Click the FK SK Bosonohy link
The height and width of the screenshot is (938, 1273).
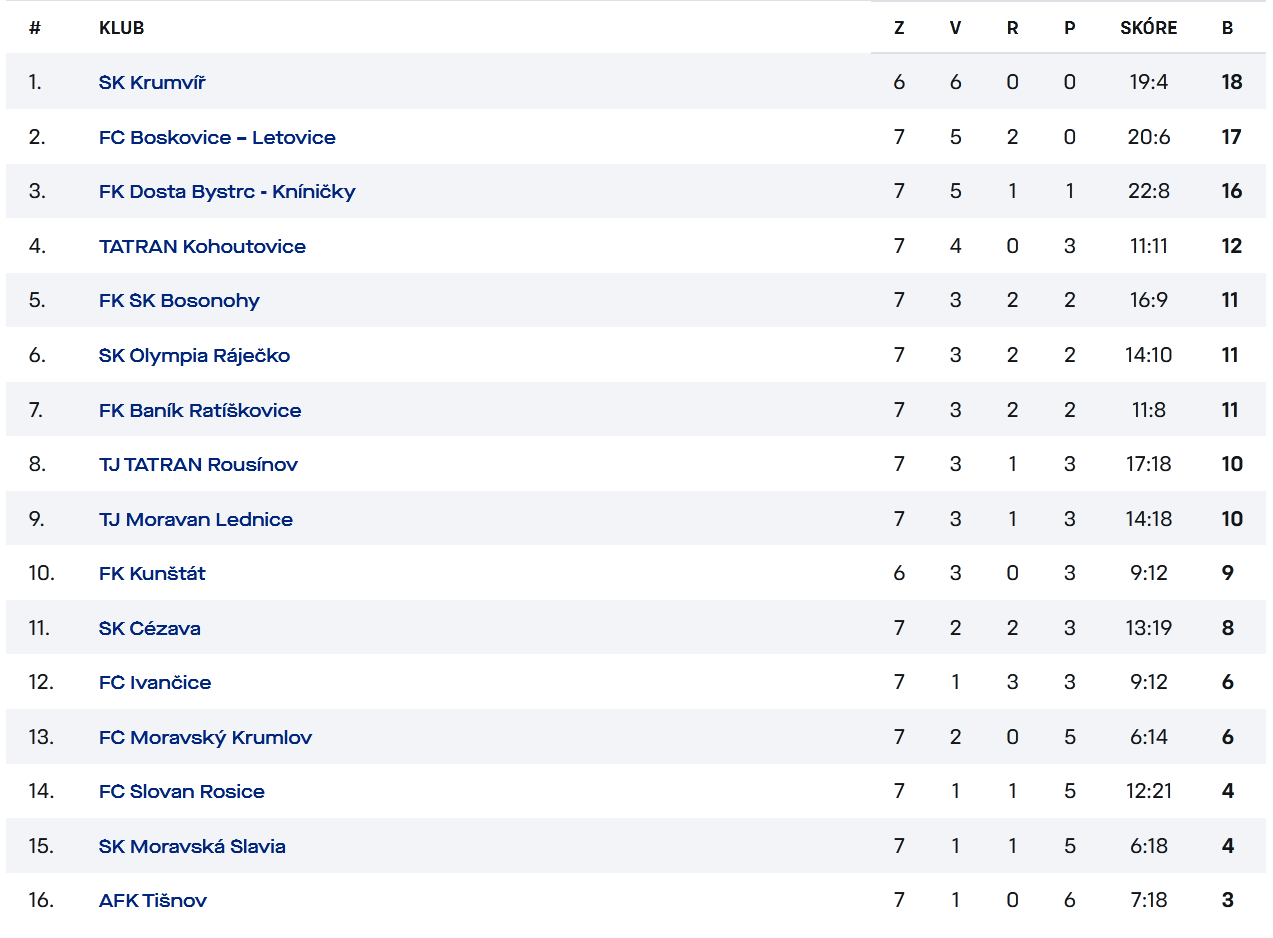pyautogui.click(x=179, y=300)
